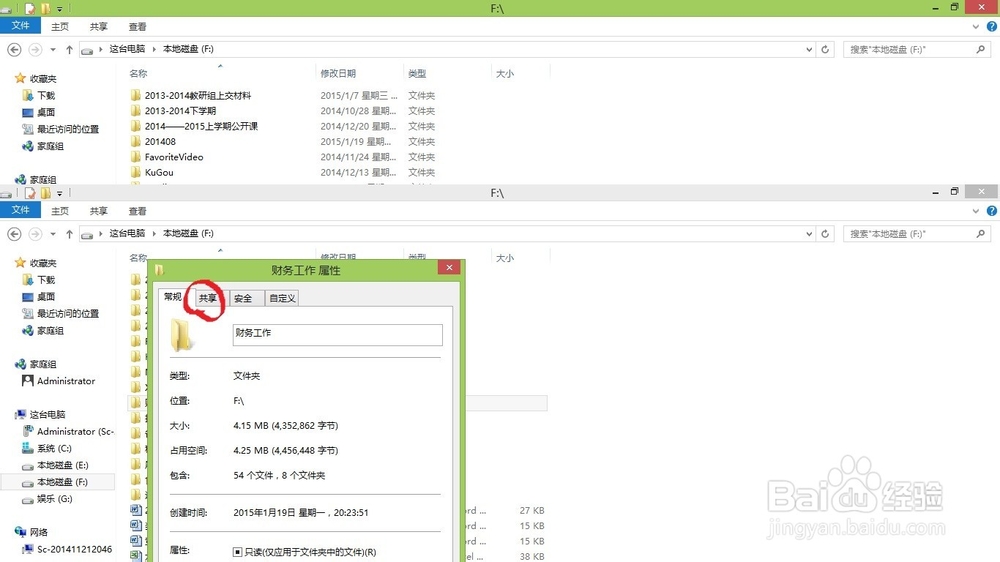Open folder 2013-2014教研组上交材料
Image resolution: width=1000 pixels, height=562 pixels.
tap(198, 95)
